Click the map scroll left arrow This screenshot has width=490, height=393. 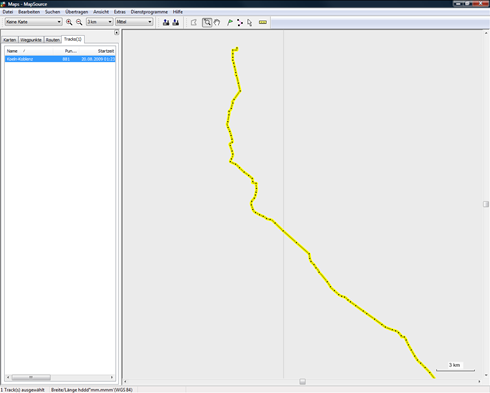coord(125,381)
